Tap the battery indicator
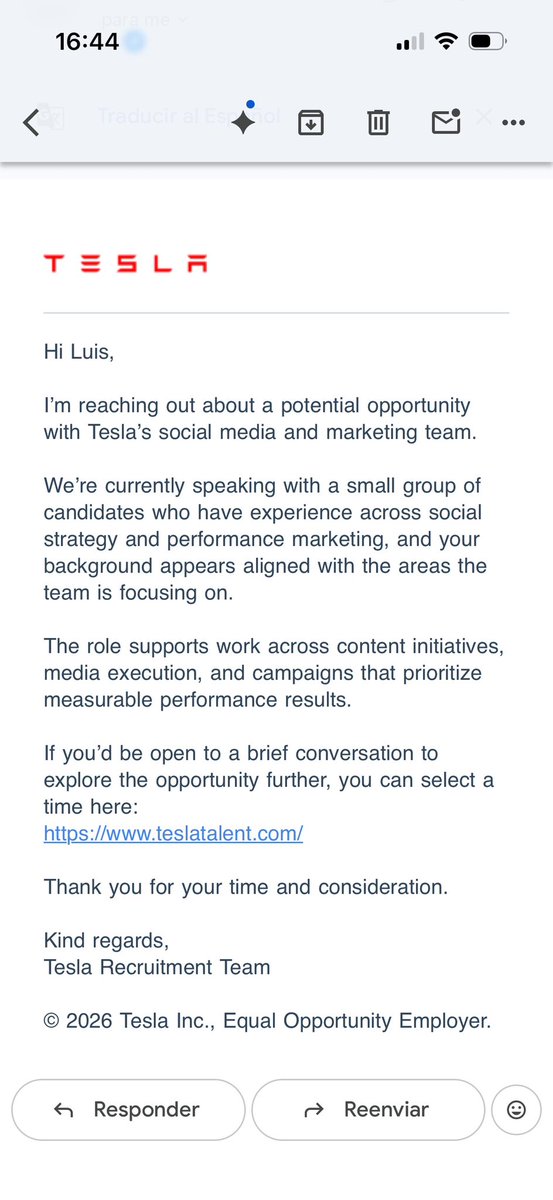This screenshot has width=553, height=1200. click(487, 42)
